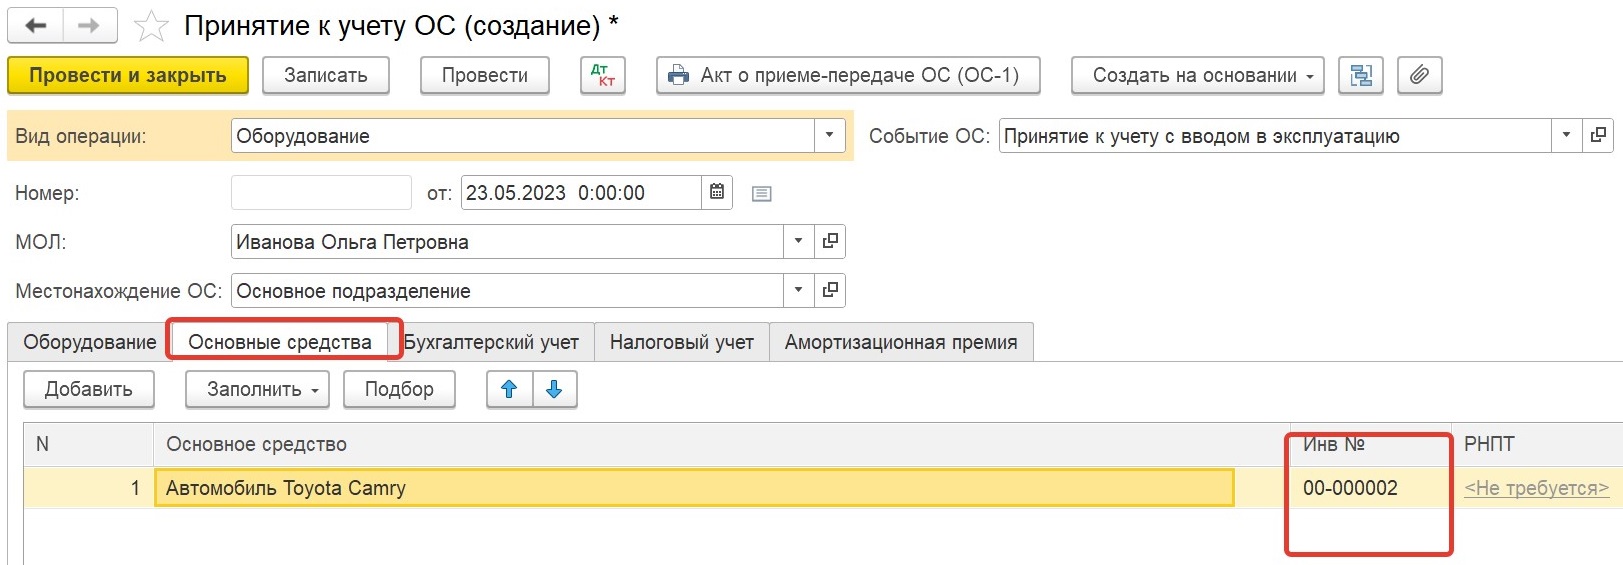Show Дт/Кт postings for the document
The image size is (1623, 565).
[603, 75]
